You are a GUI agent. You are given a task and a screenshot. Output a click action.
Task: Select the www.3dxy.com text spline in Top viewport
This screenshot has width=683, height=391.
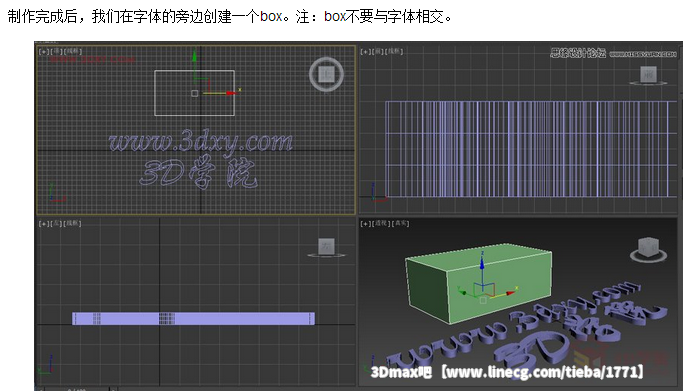tap(200, 142)
